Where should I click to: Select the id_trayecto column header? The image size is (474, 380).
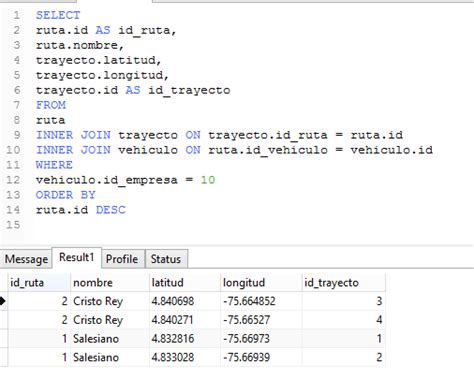click(x=344, y=283)
